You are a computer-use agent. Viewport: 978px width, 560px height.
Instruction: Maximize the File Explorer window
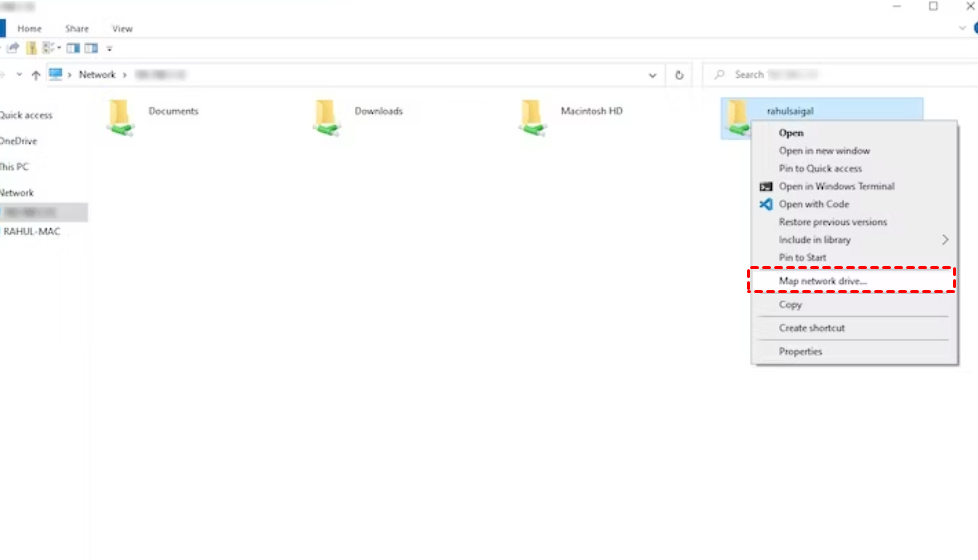coord(933,6)
